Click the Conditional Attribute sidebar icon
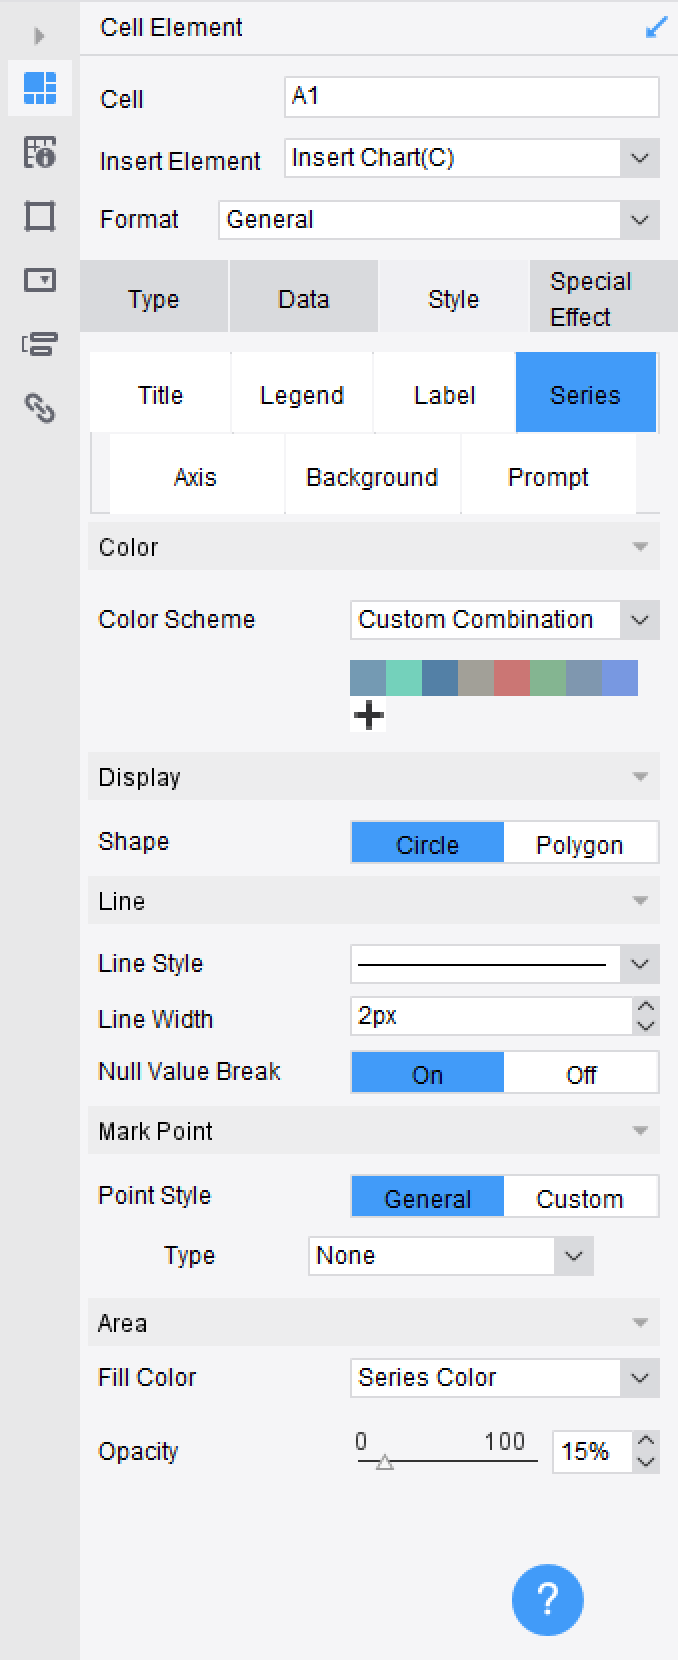Viewport: 678px width, 1660px height. click(40, 345)
